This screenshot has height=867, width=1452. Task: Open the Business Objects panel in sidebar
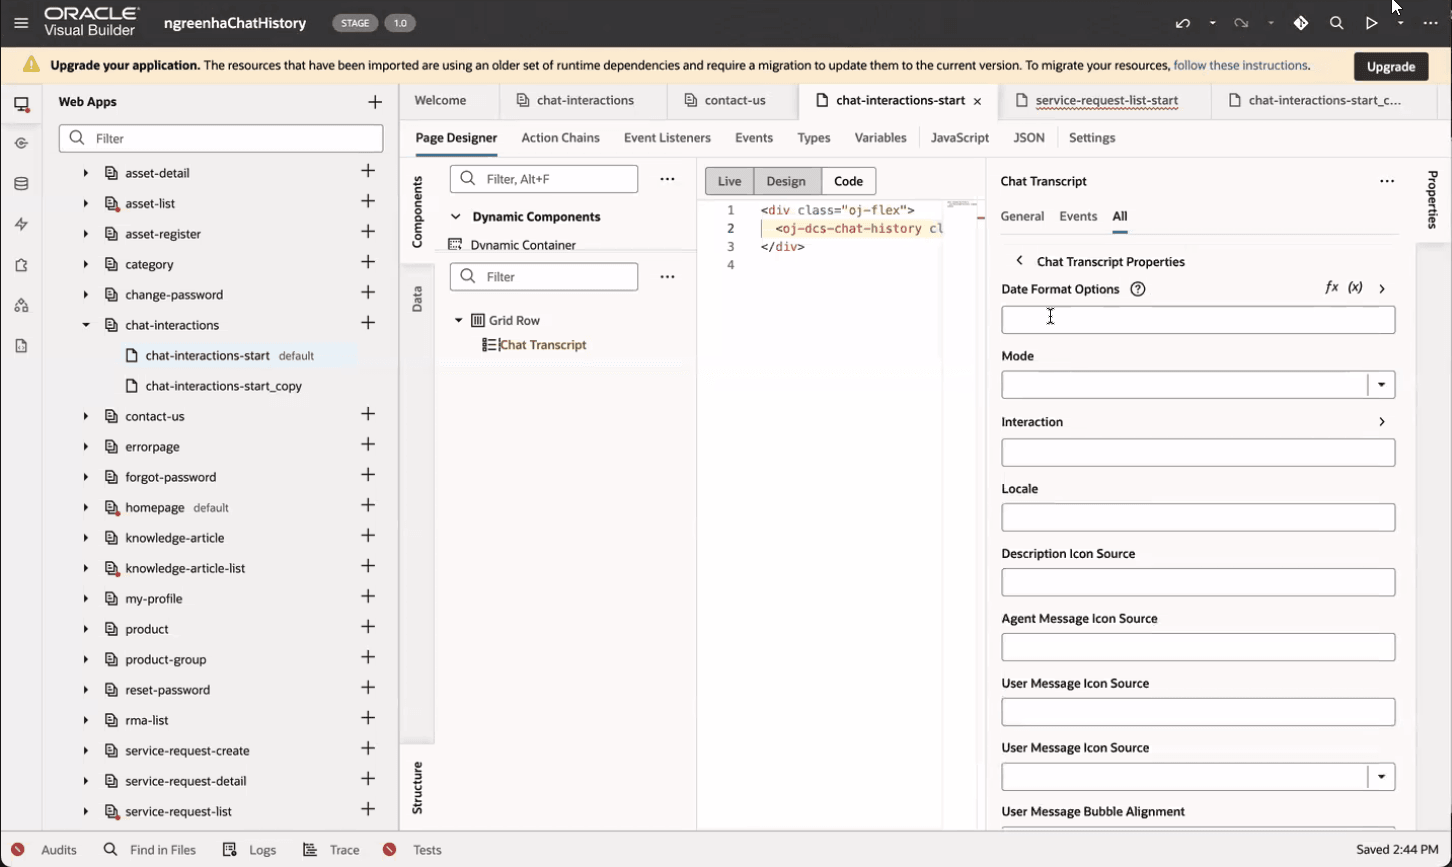pyautogui.click(x=21, y=183)
